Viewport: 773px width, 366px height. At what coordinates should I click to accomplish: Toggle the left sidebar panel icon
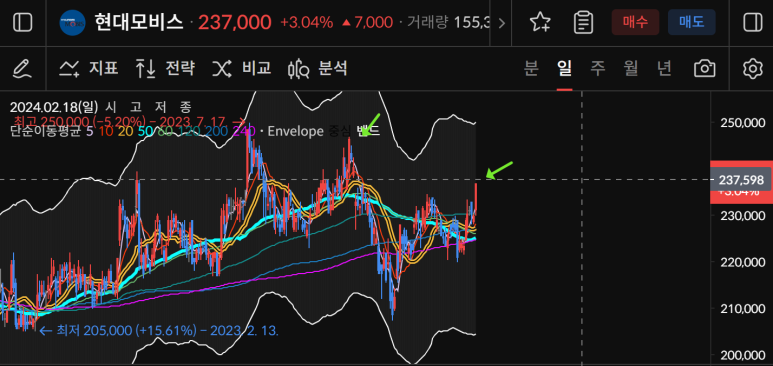[x=23, y=23]
